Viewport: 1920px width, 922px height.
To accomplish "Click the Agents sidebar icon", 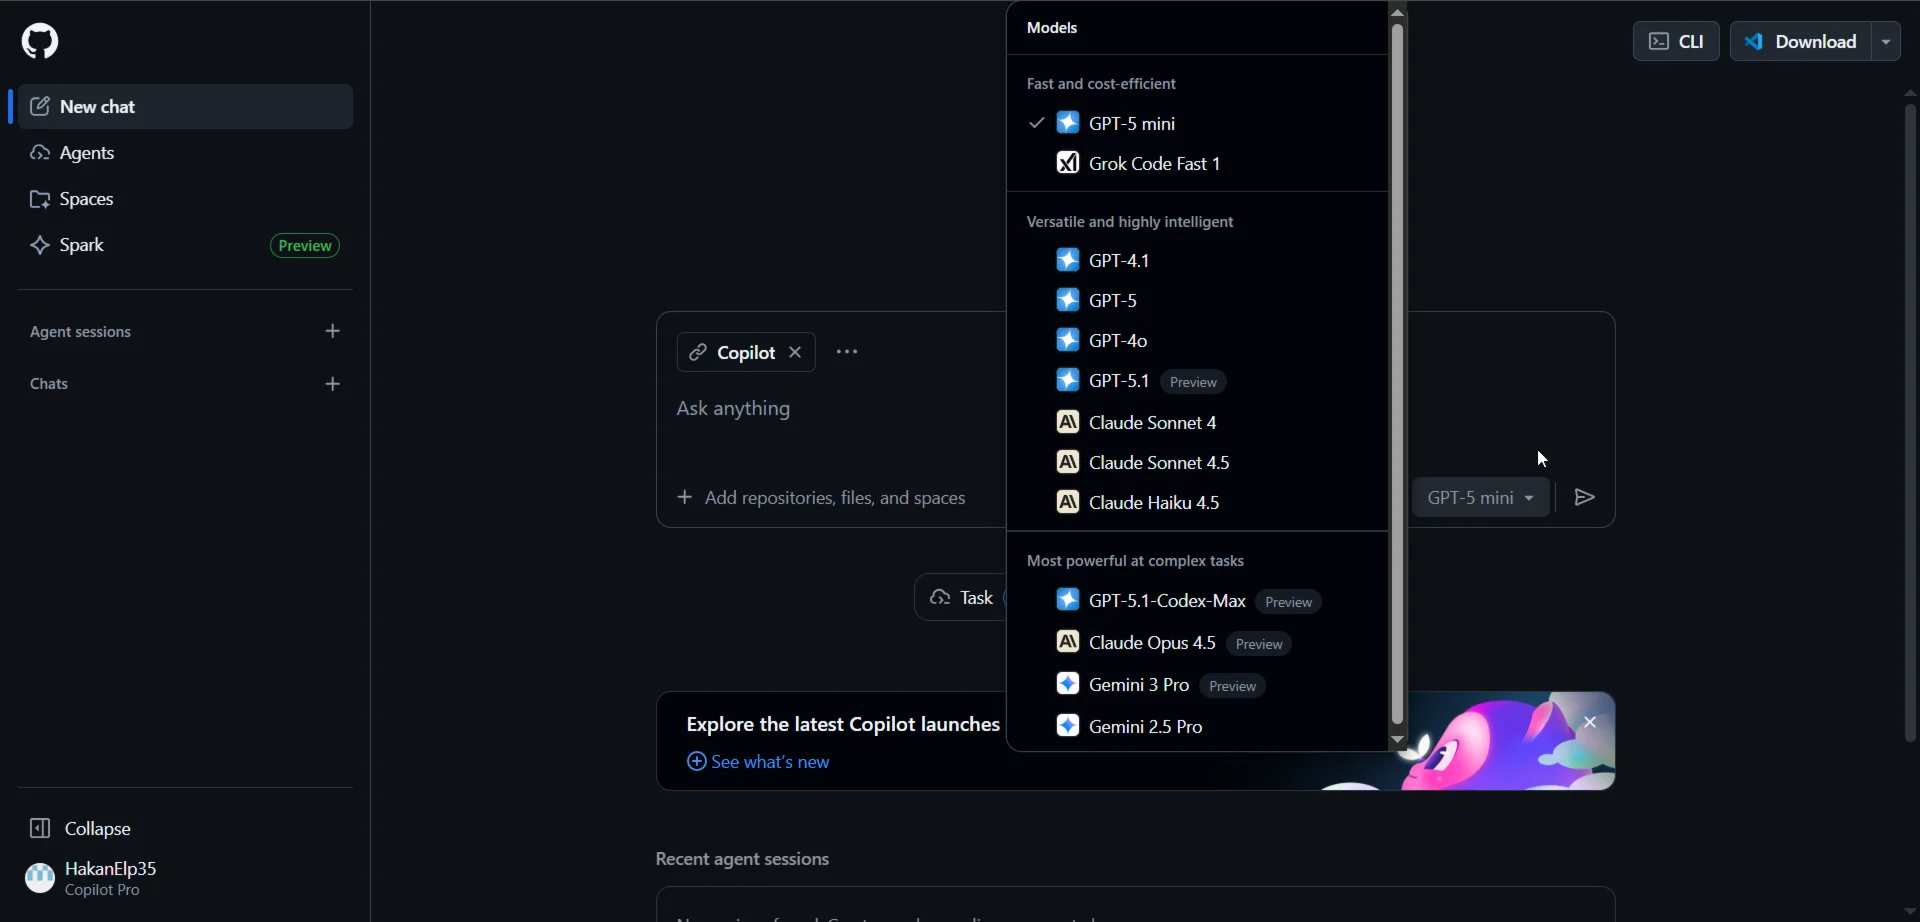I will point(40,153).
